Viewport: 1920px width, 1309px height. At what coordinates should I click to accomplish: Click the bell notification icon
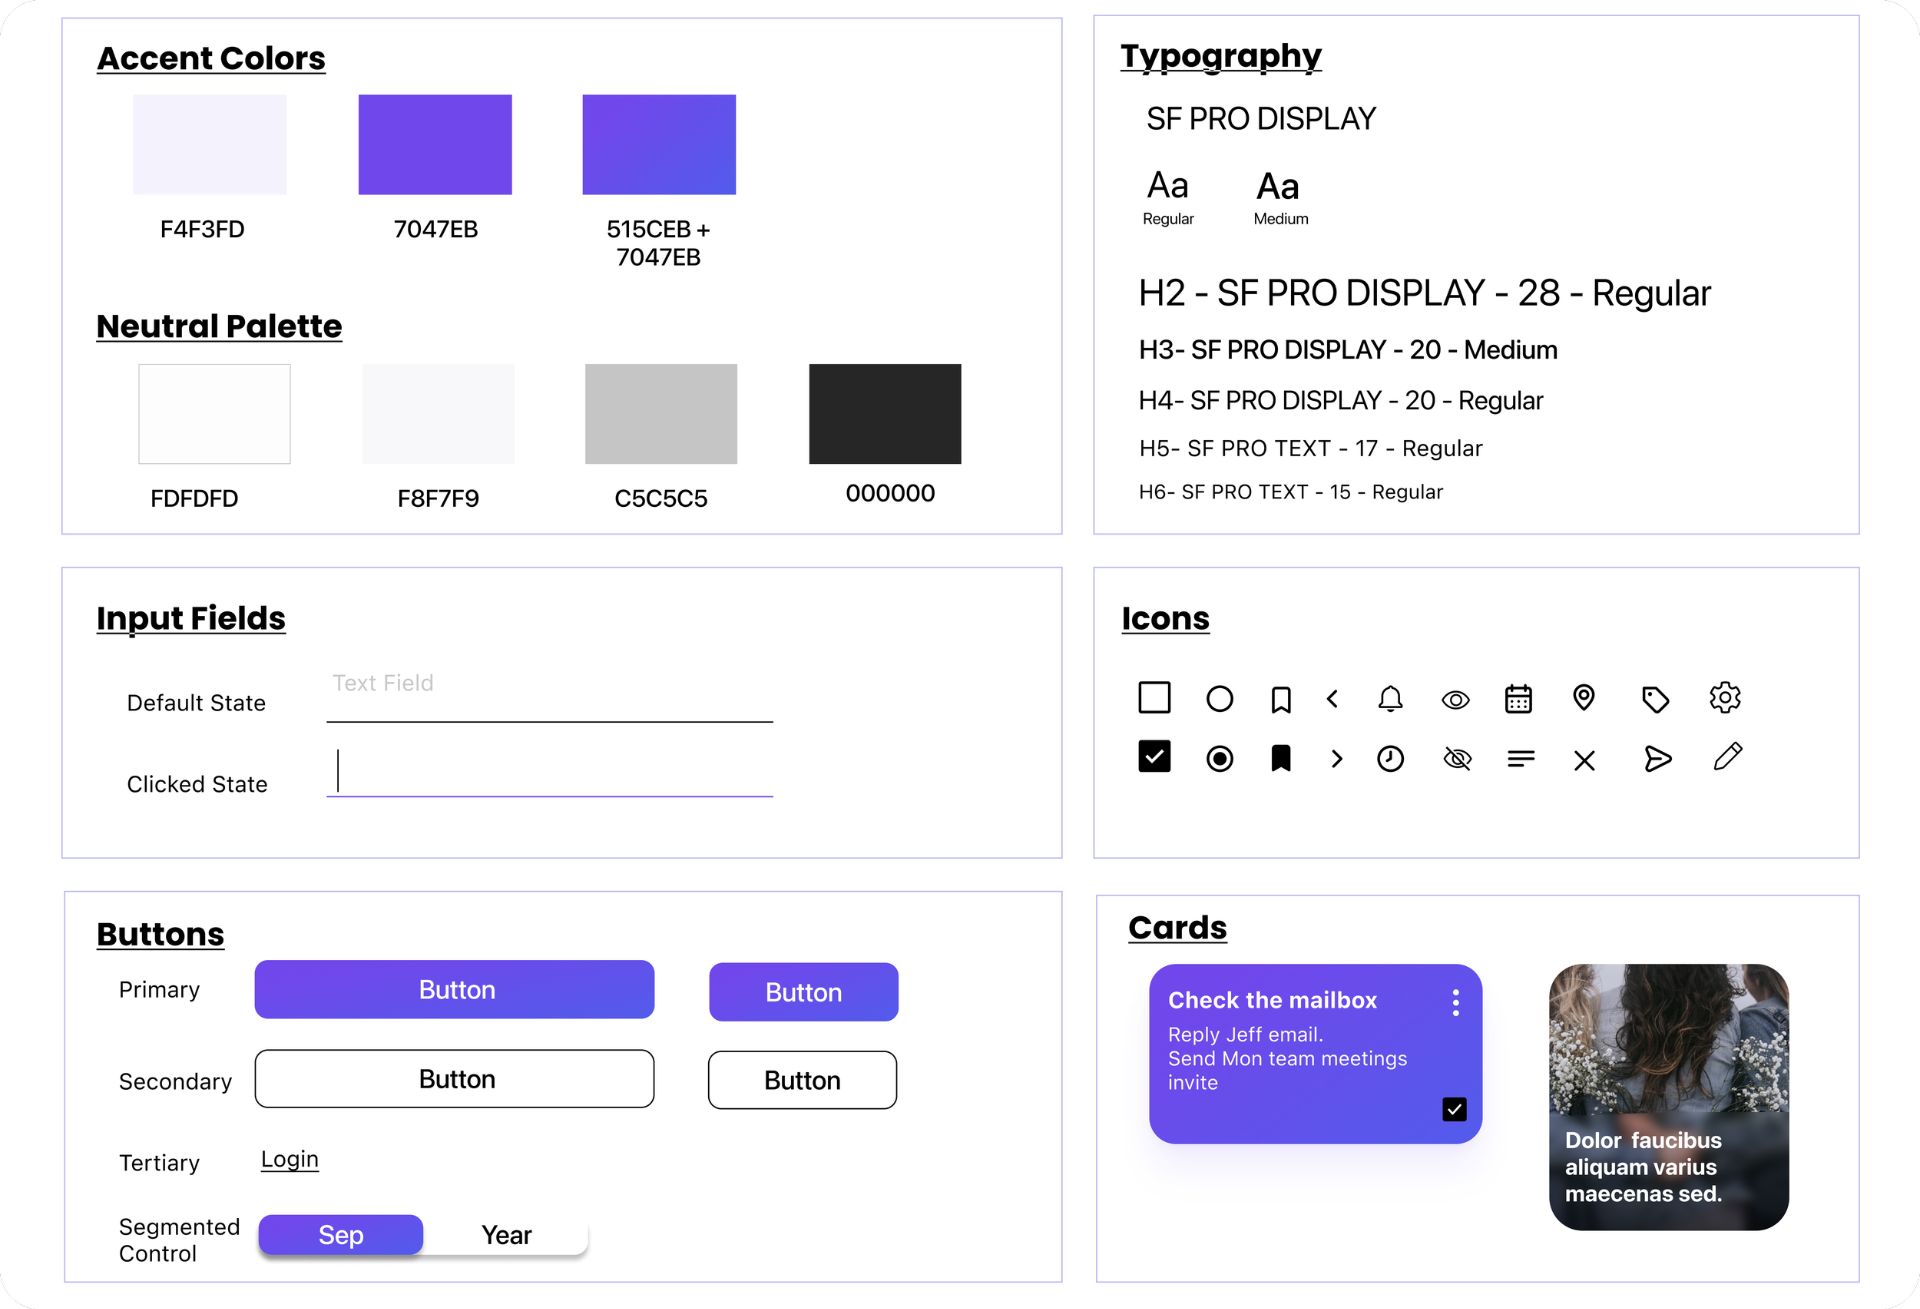click(1390, 698)
